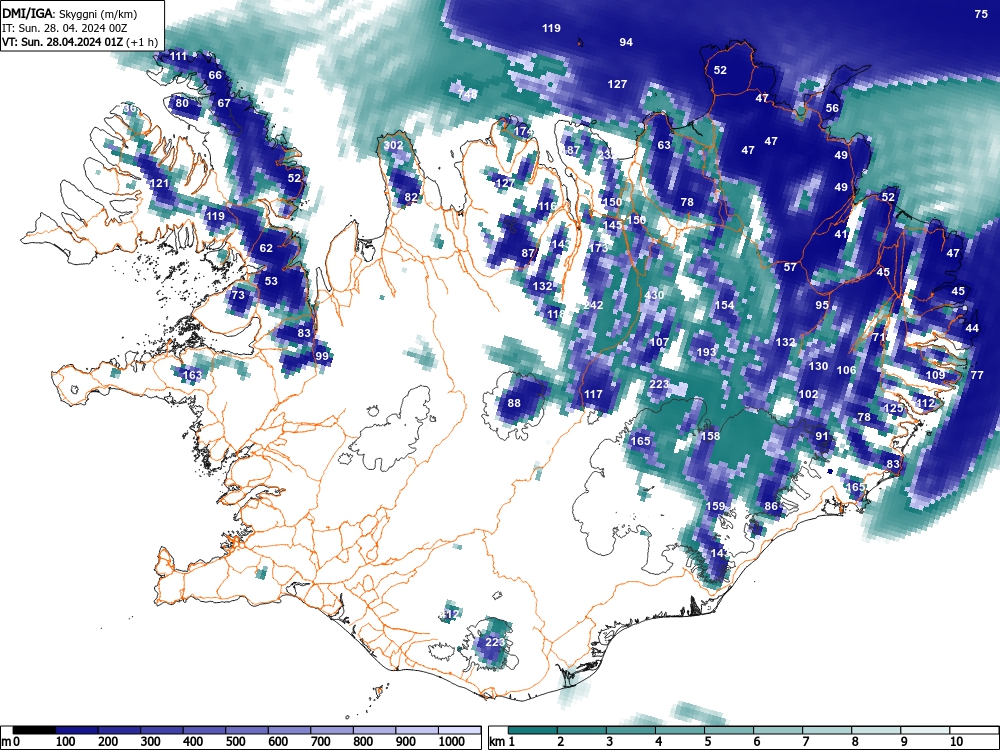Click the '1000' label on the metre scale
This screenshot has width=1000, height=750.
click(451, 742)
